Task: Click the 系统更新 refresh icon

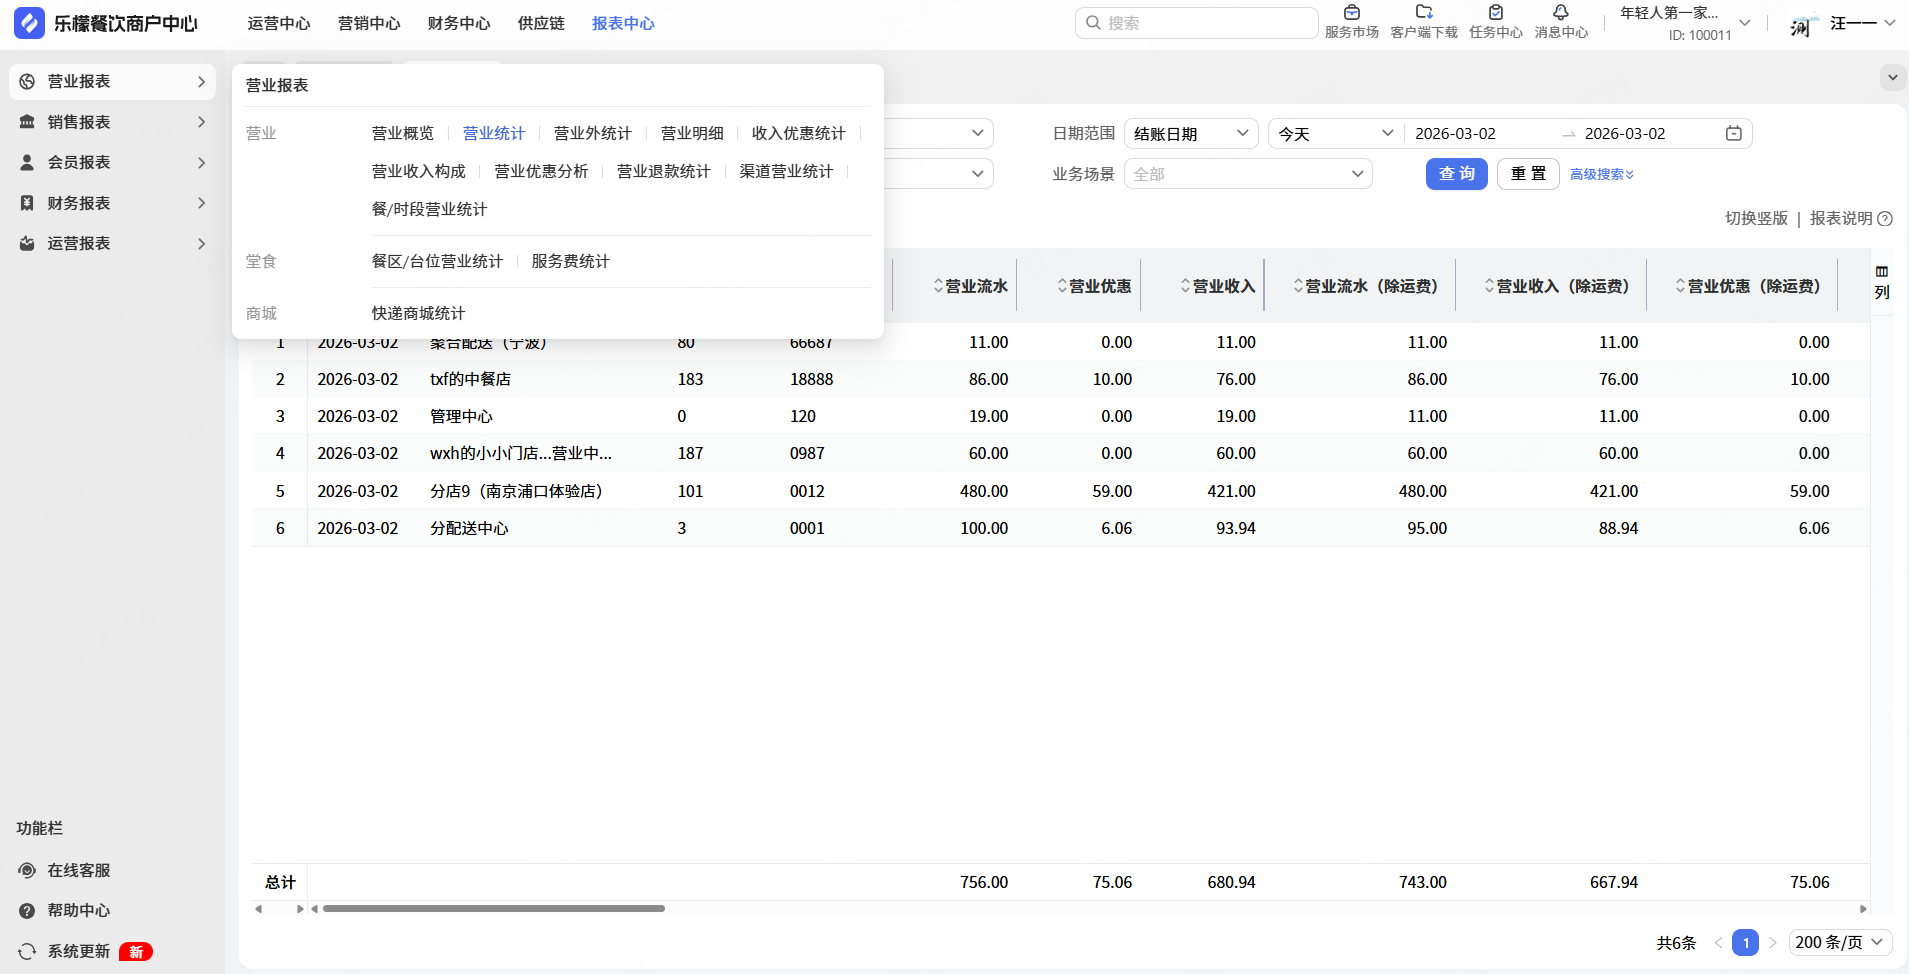Action: point(27,951)
